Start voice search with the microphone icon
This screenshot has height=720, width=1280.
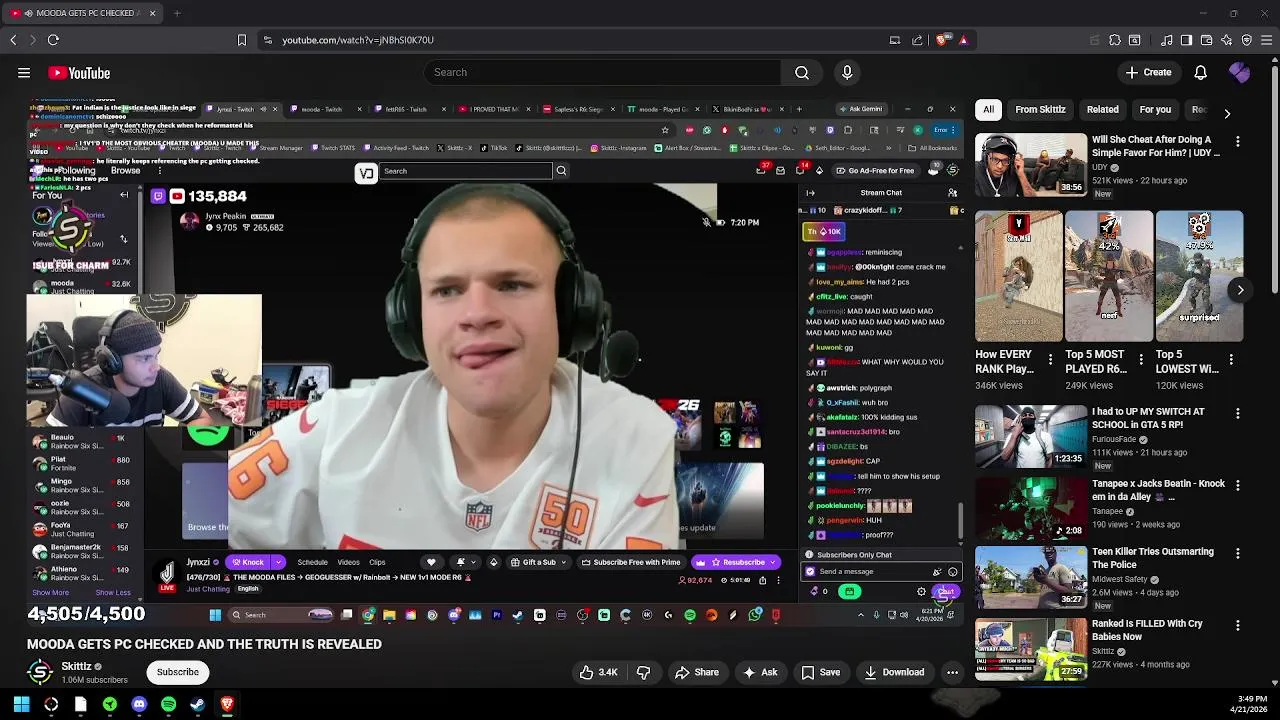point(847,72)
